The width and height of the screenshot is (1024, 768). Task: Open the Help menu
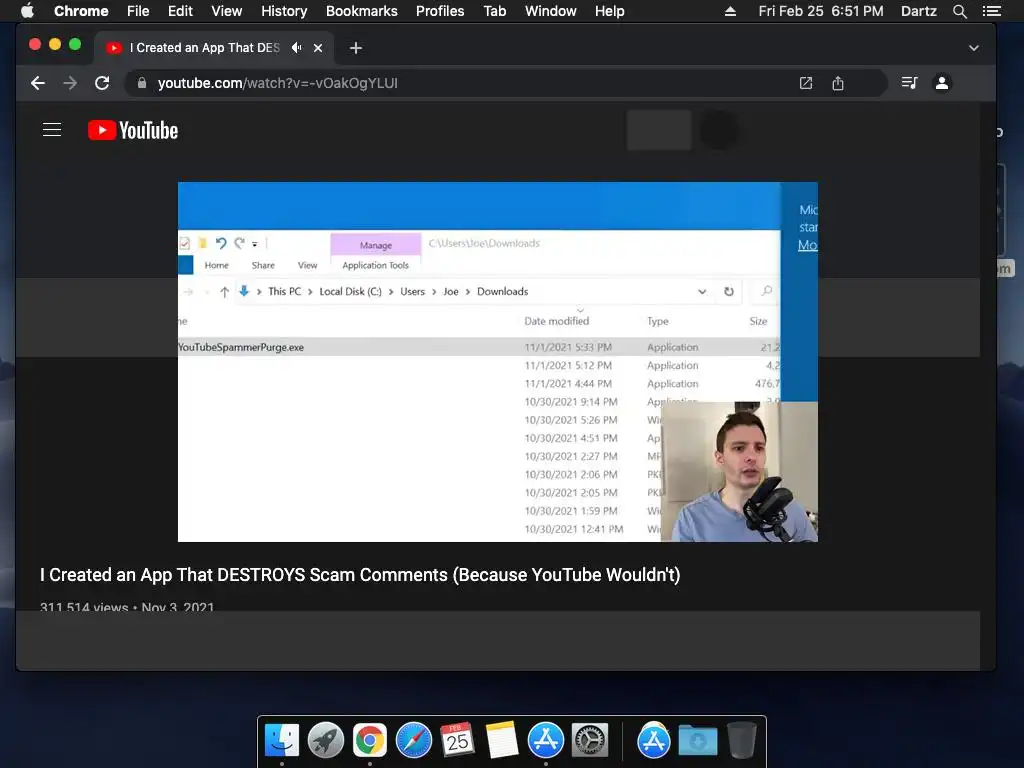coord(609,11)
